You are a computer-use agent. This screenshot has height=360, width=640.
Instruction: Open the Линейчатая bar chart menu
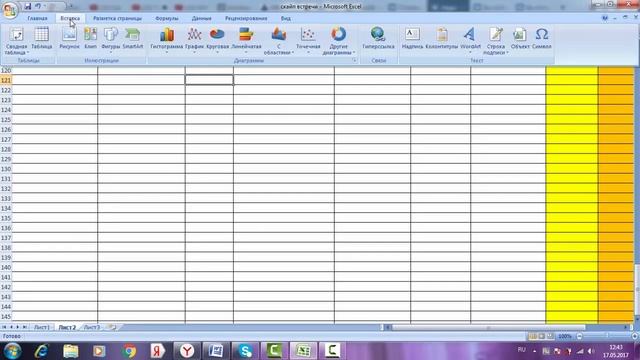(246, 40)
